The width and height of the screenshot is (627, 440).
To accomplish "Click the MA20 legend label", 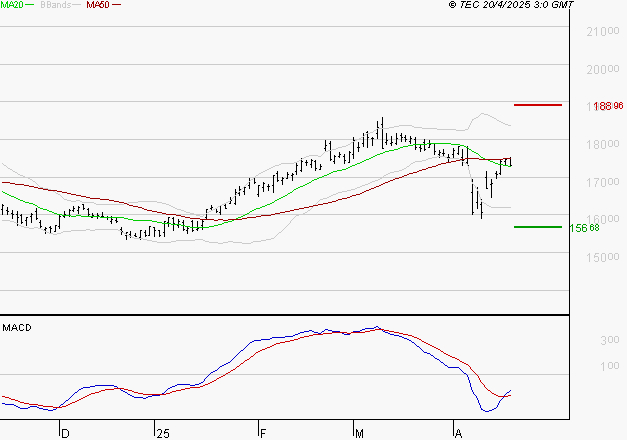I will [x=12, y=5].
